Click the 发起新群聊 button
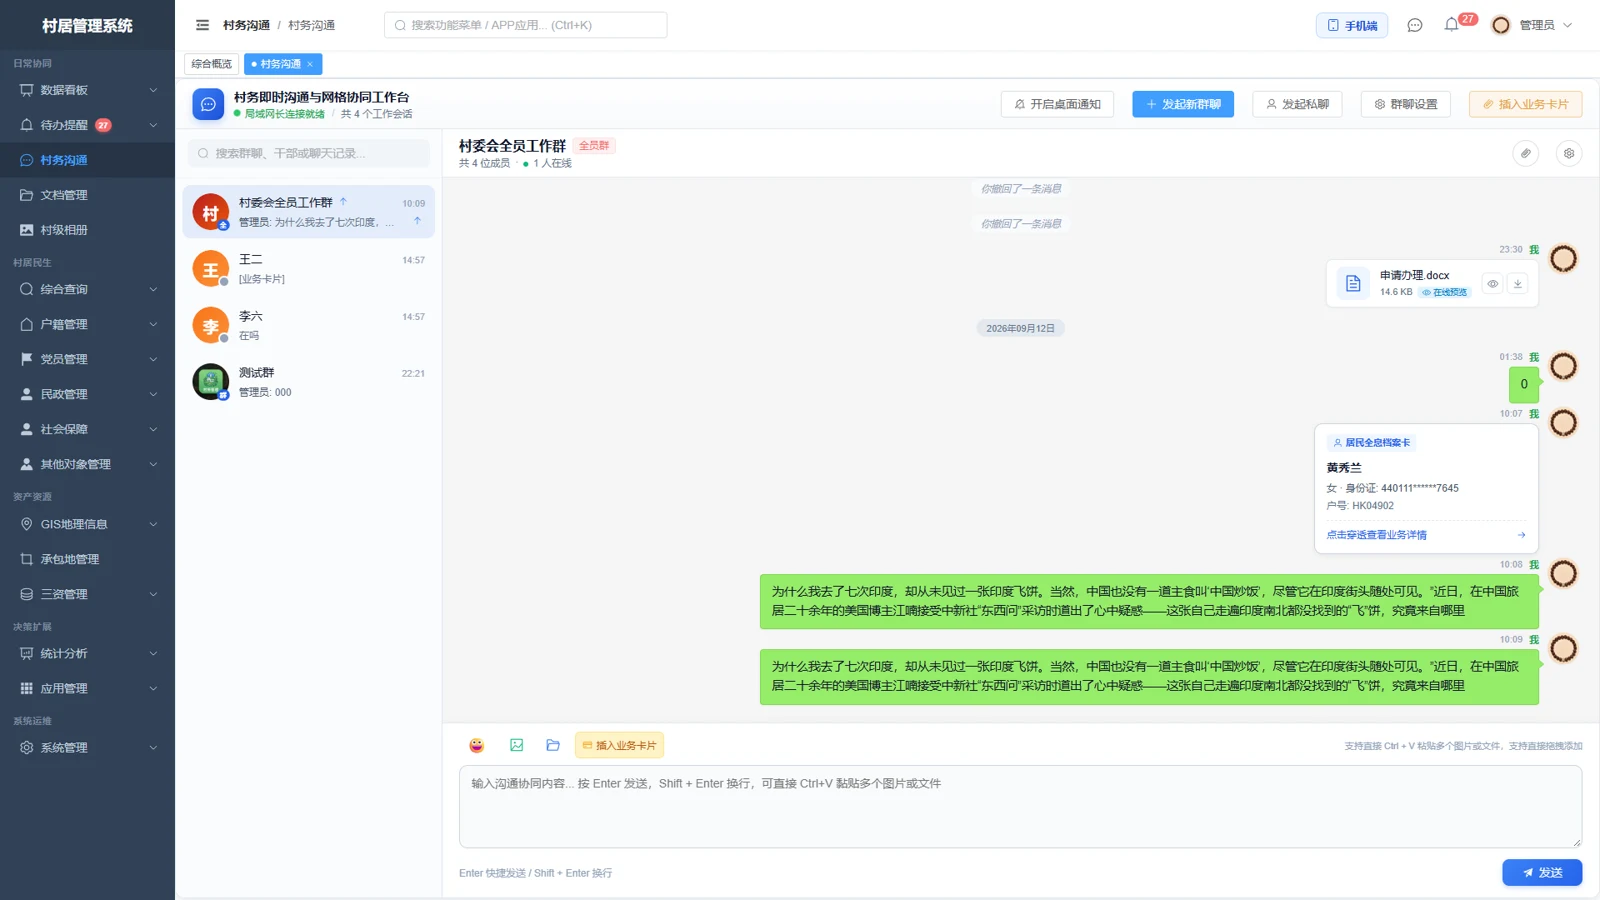Image resolution: width=1600 pixels, height=900 pixels. pyautogui.click(x=1183, y=104)
